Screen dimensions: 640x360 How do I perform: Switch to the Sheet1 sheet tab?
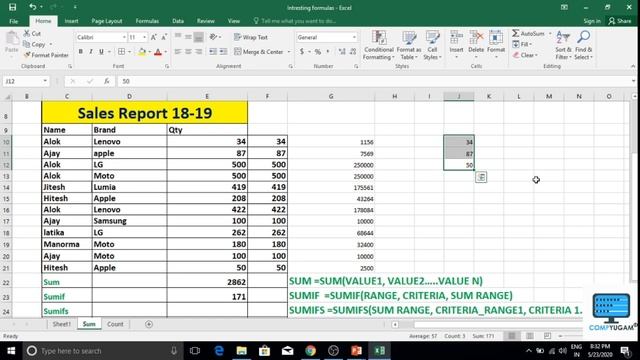[x=62, y=324]
